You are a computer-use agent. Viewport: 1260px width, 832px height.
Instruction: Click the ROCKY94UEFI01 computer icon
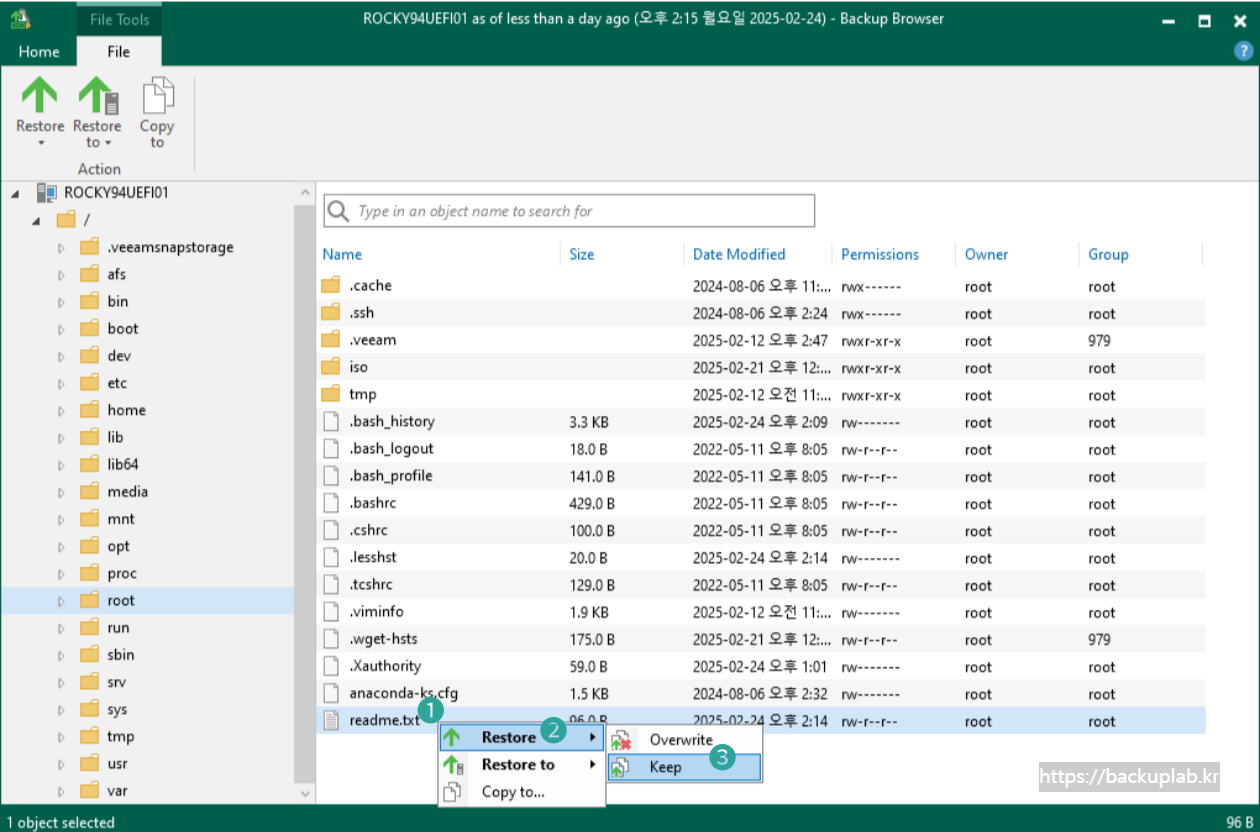click(x=46, y=193)
